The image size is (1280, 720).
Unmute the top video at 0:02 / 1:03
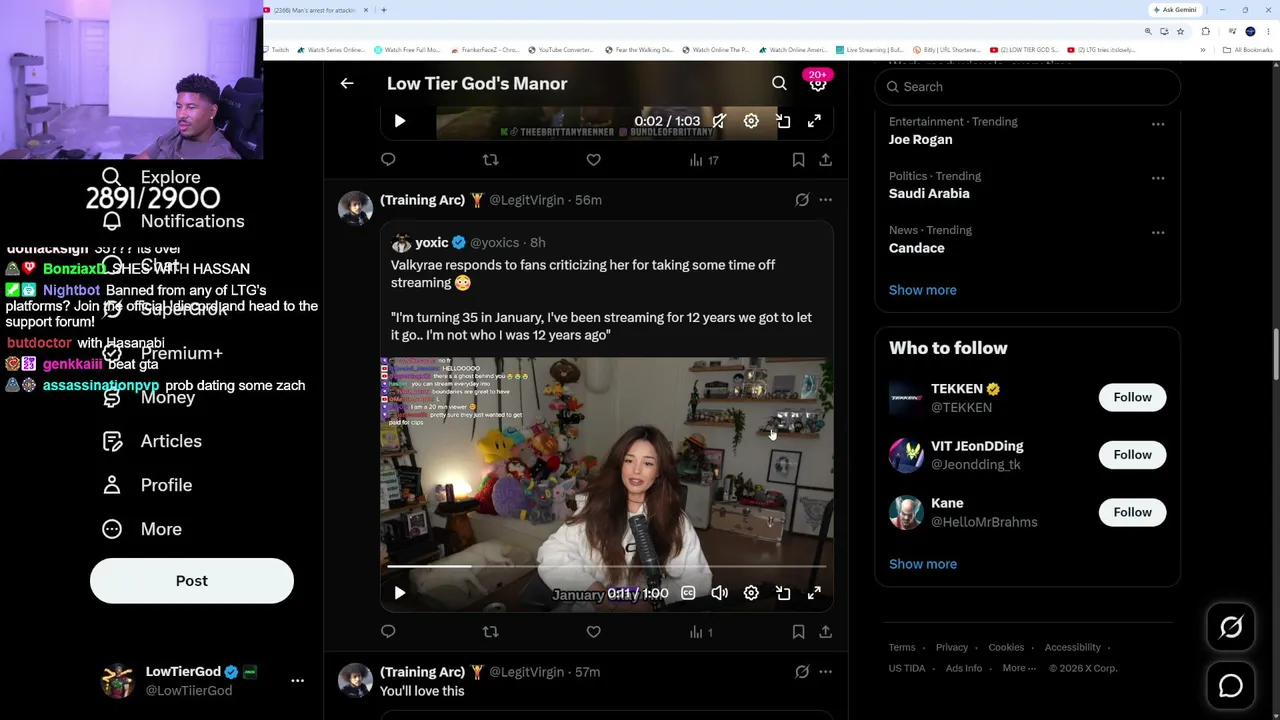[x=719, y=121]
